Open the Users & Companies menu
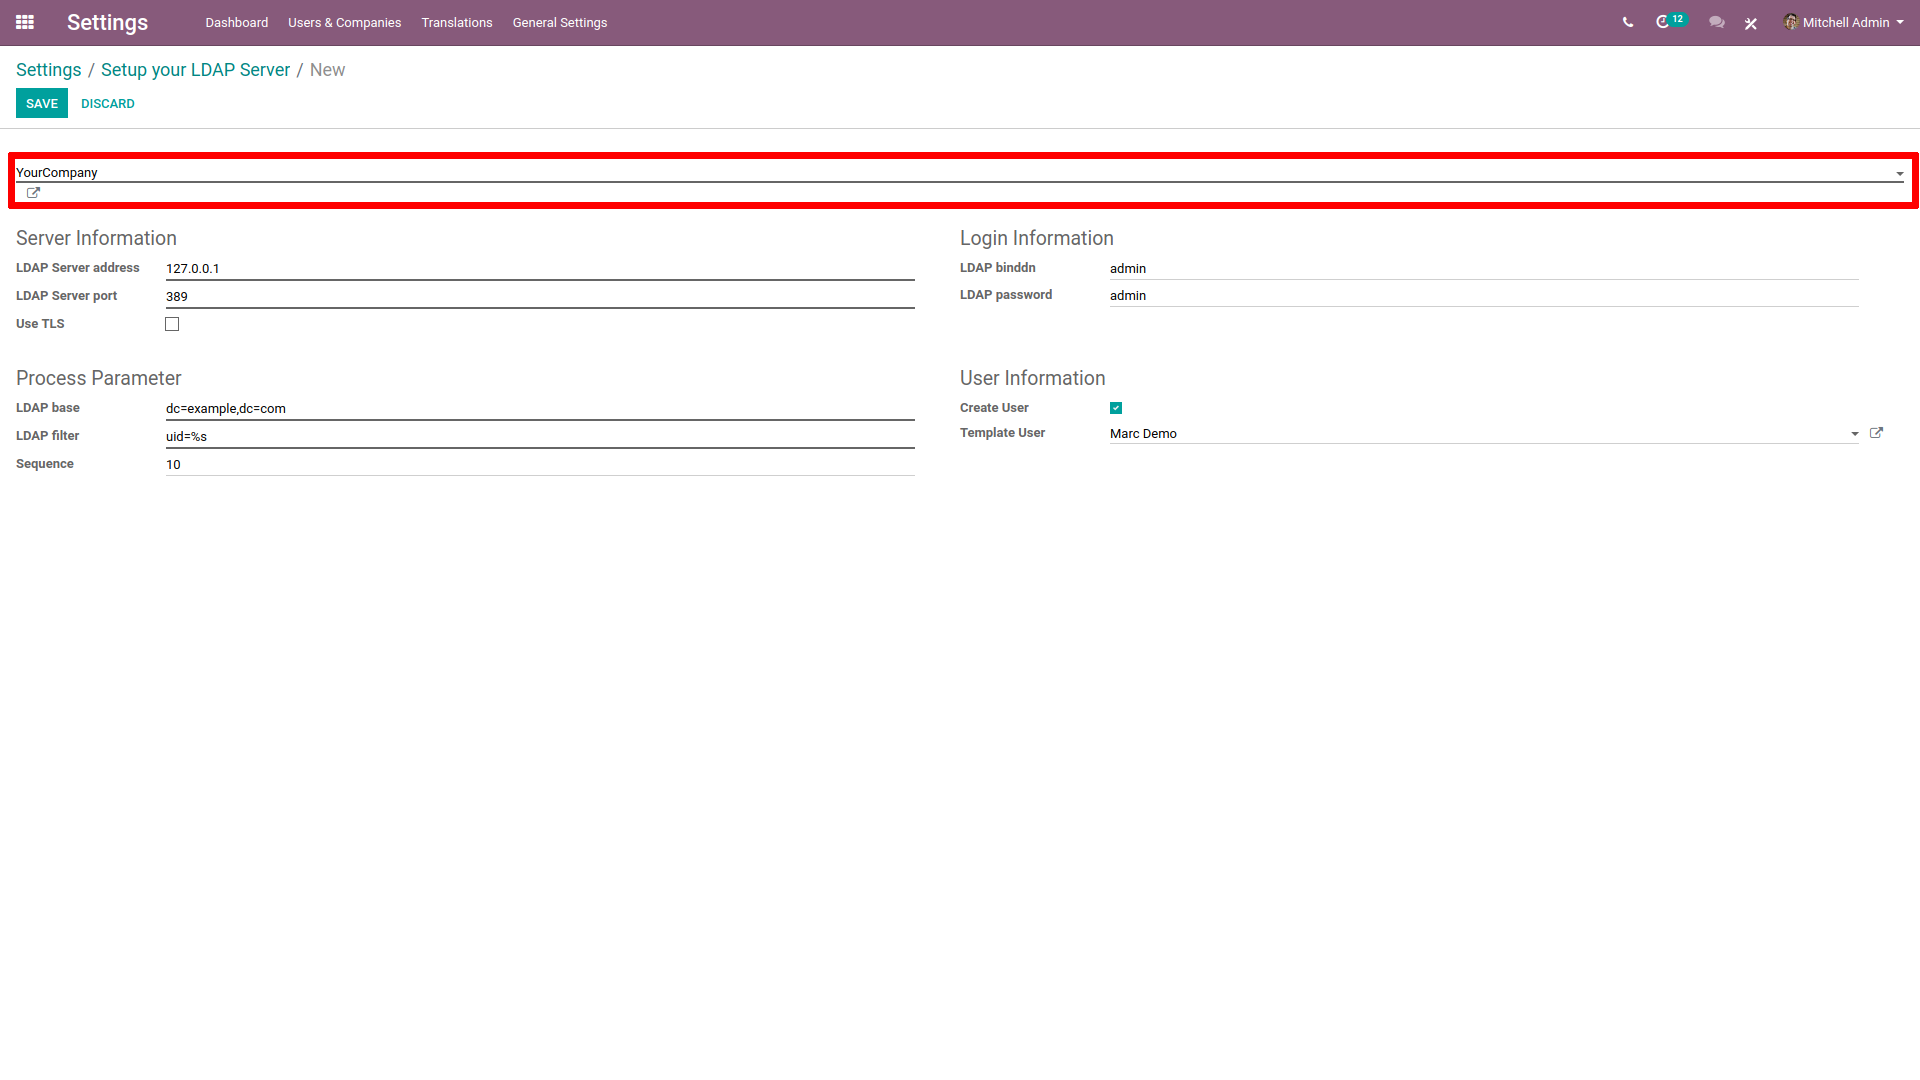 click(342, 22)
